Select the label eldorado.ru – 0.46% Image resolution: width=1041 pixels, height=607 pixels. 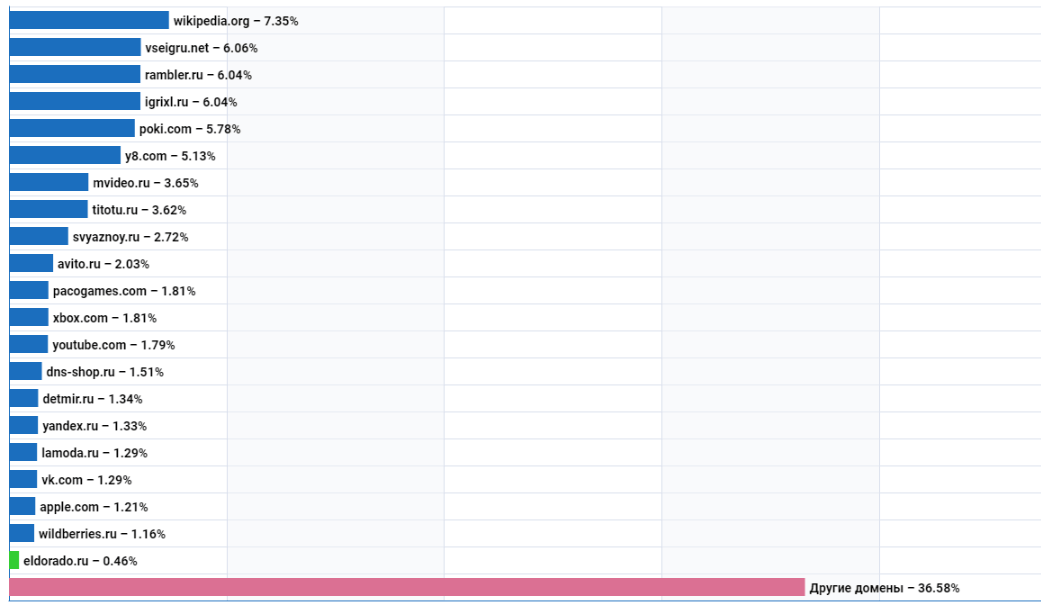pos(80,561)
